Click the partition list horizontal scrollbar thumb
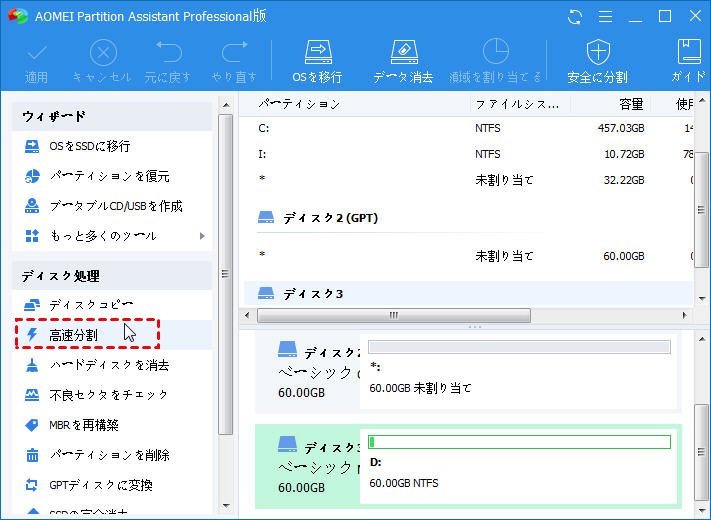This screenshot has height=520, width=711. tap(394, 315)
